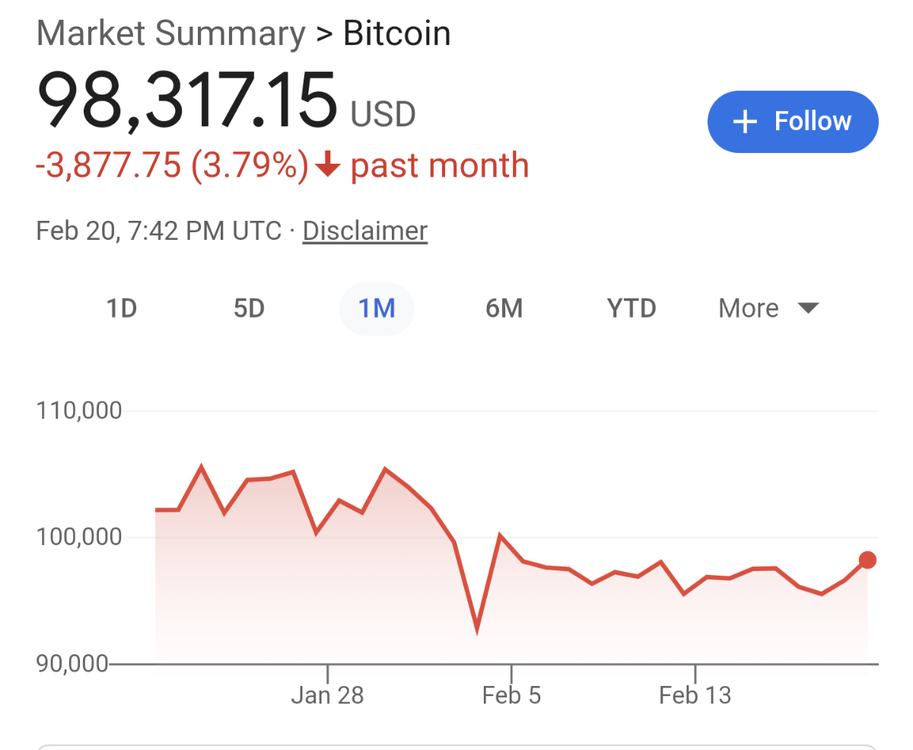This screenshot has height=750, width=913.
Task: Click the Jan 28 date axis label
Action: pos(327,695)
